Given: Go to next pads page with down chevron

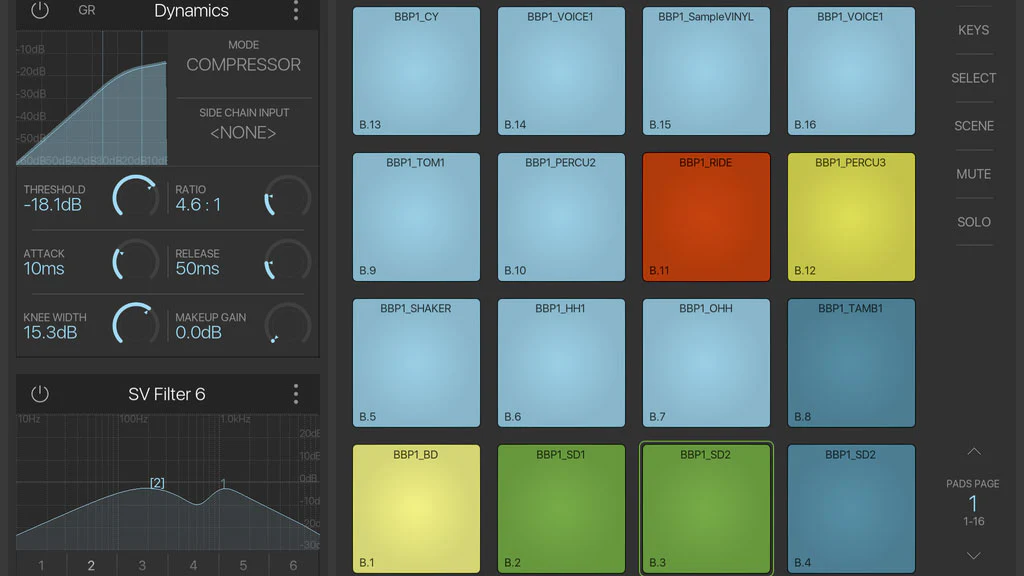Looking at the screenshot, I should click(973, 555).
